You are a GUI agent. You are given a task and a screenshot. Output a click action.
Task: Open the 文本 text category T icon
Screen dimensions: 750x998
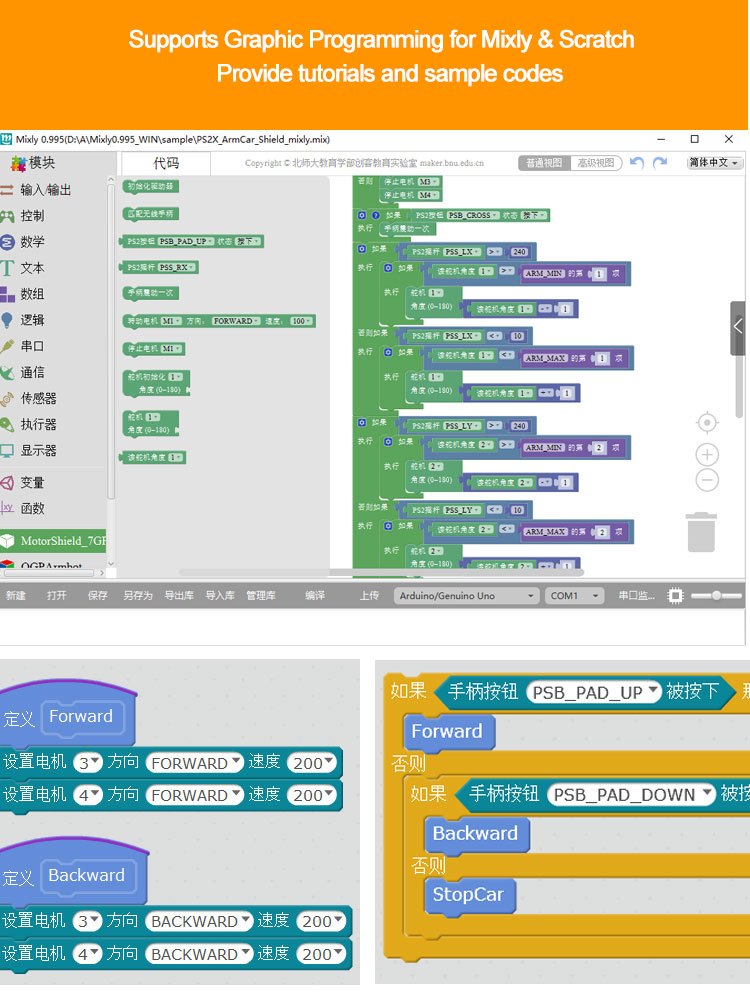tap(7, 268)
